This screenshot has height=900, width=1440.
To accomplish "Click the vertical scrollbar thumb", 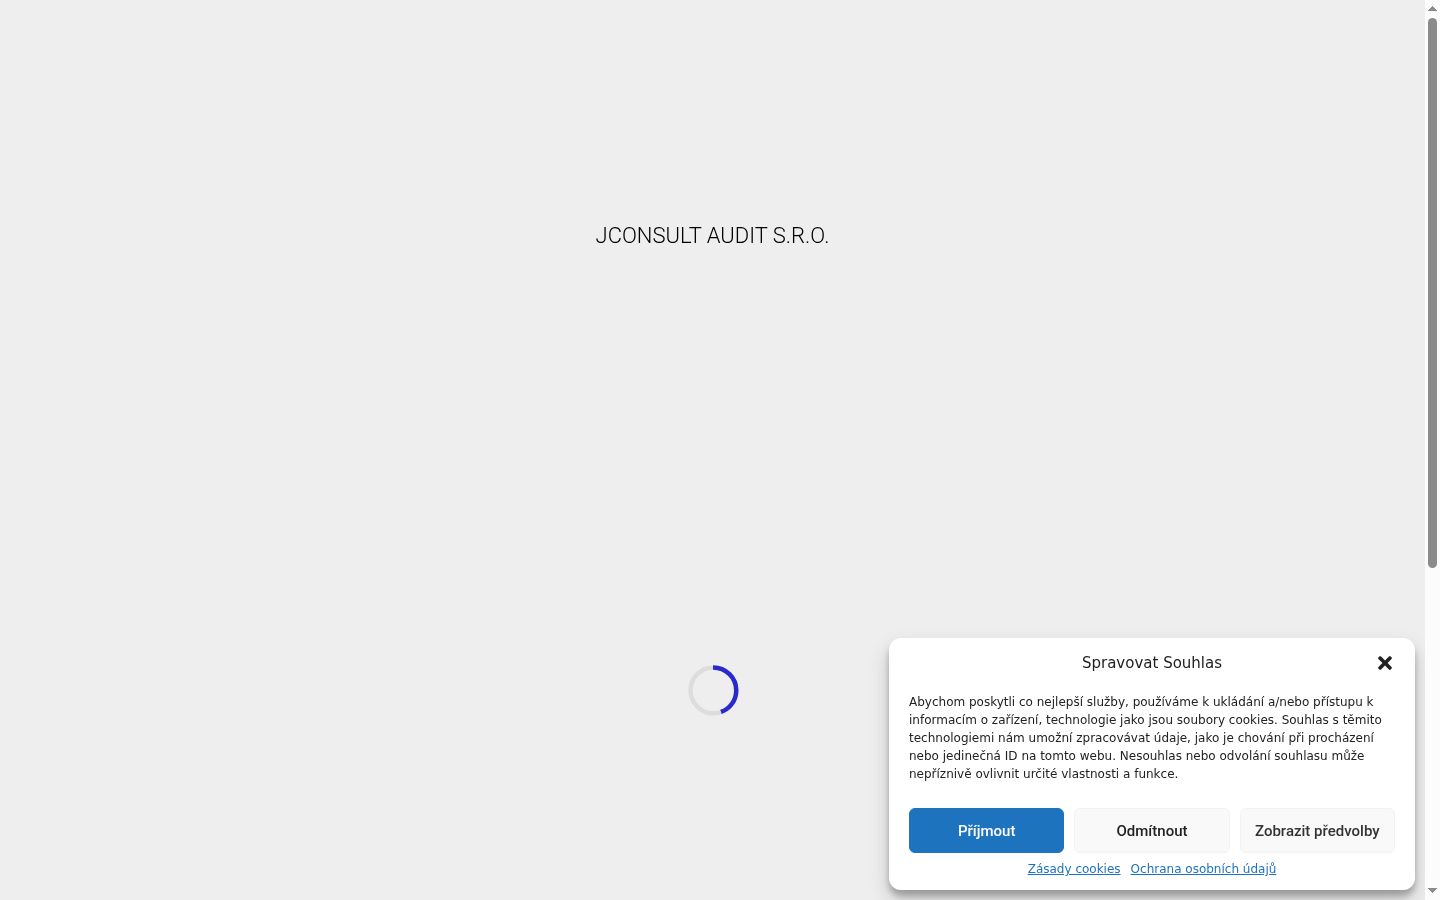I will 1432,292.
